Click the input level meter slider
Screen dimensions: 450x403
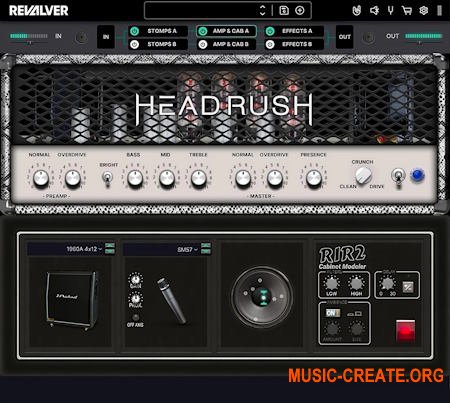click(29, 37)
